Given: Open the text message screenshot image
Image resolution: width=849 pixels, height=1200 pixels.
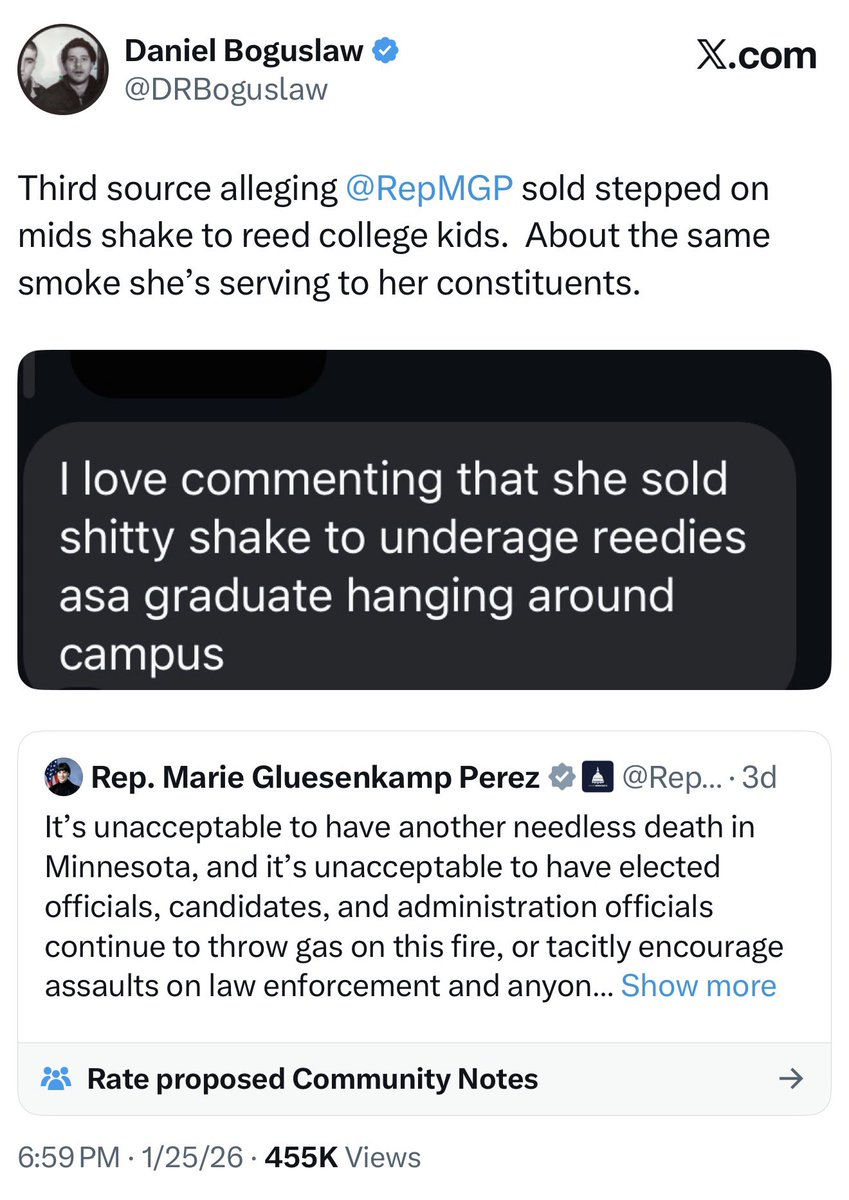Looking at the screenshot, I should click(x=424, y=519).
